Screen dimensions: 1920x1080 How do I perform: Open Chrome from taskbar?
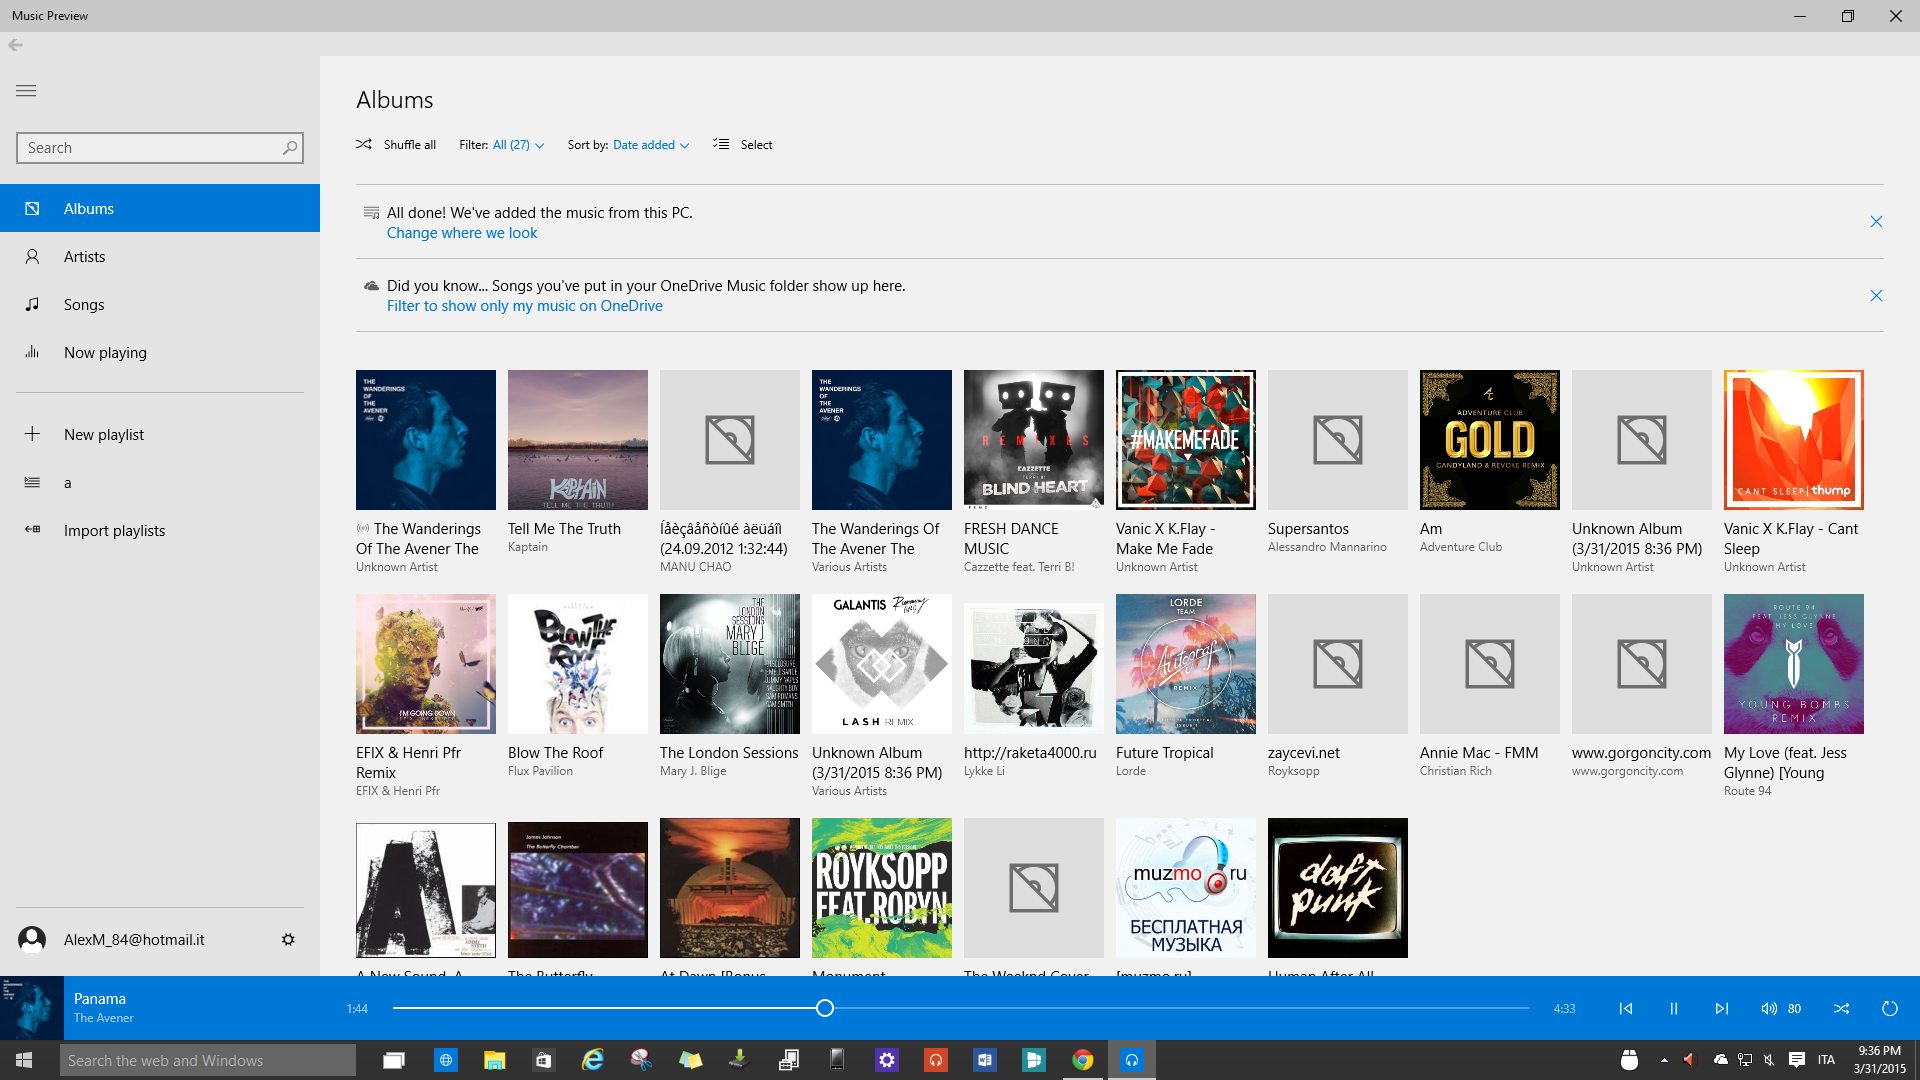coord(1082,1060)
